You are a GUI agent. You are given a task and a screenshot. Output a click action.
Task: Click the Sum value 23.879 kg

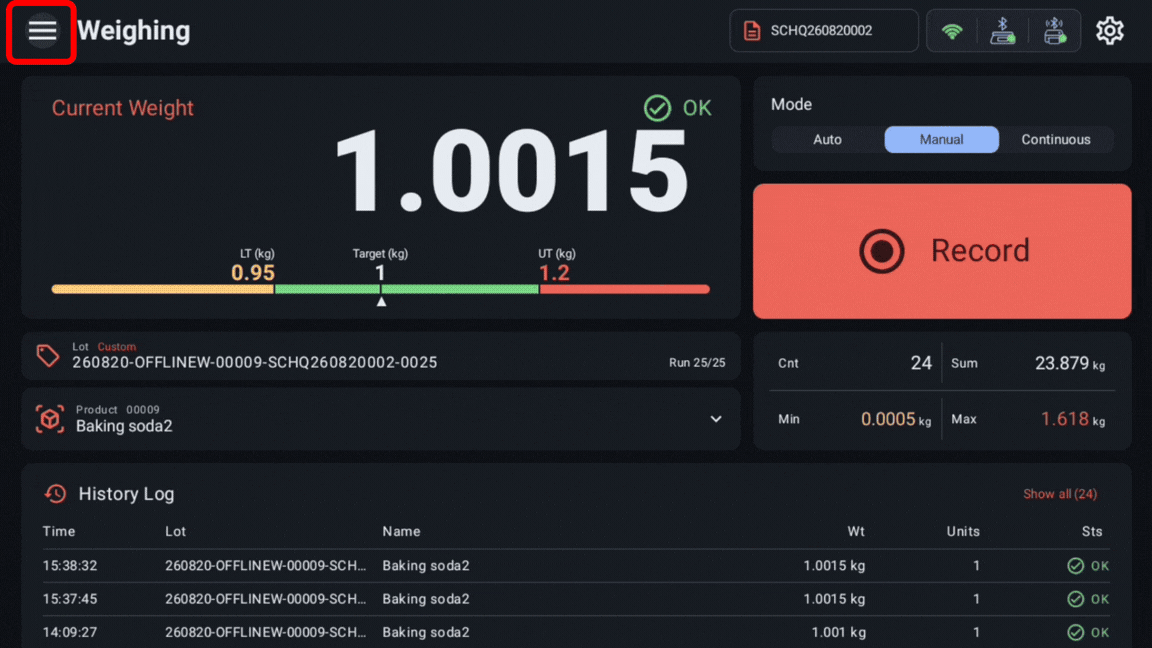[1070, 364]
